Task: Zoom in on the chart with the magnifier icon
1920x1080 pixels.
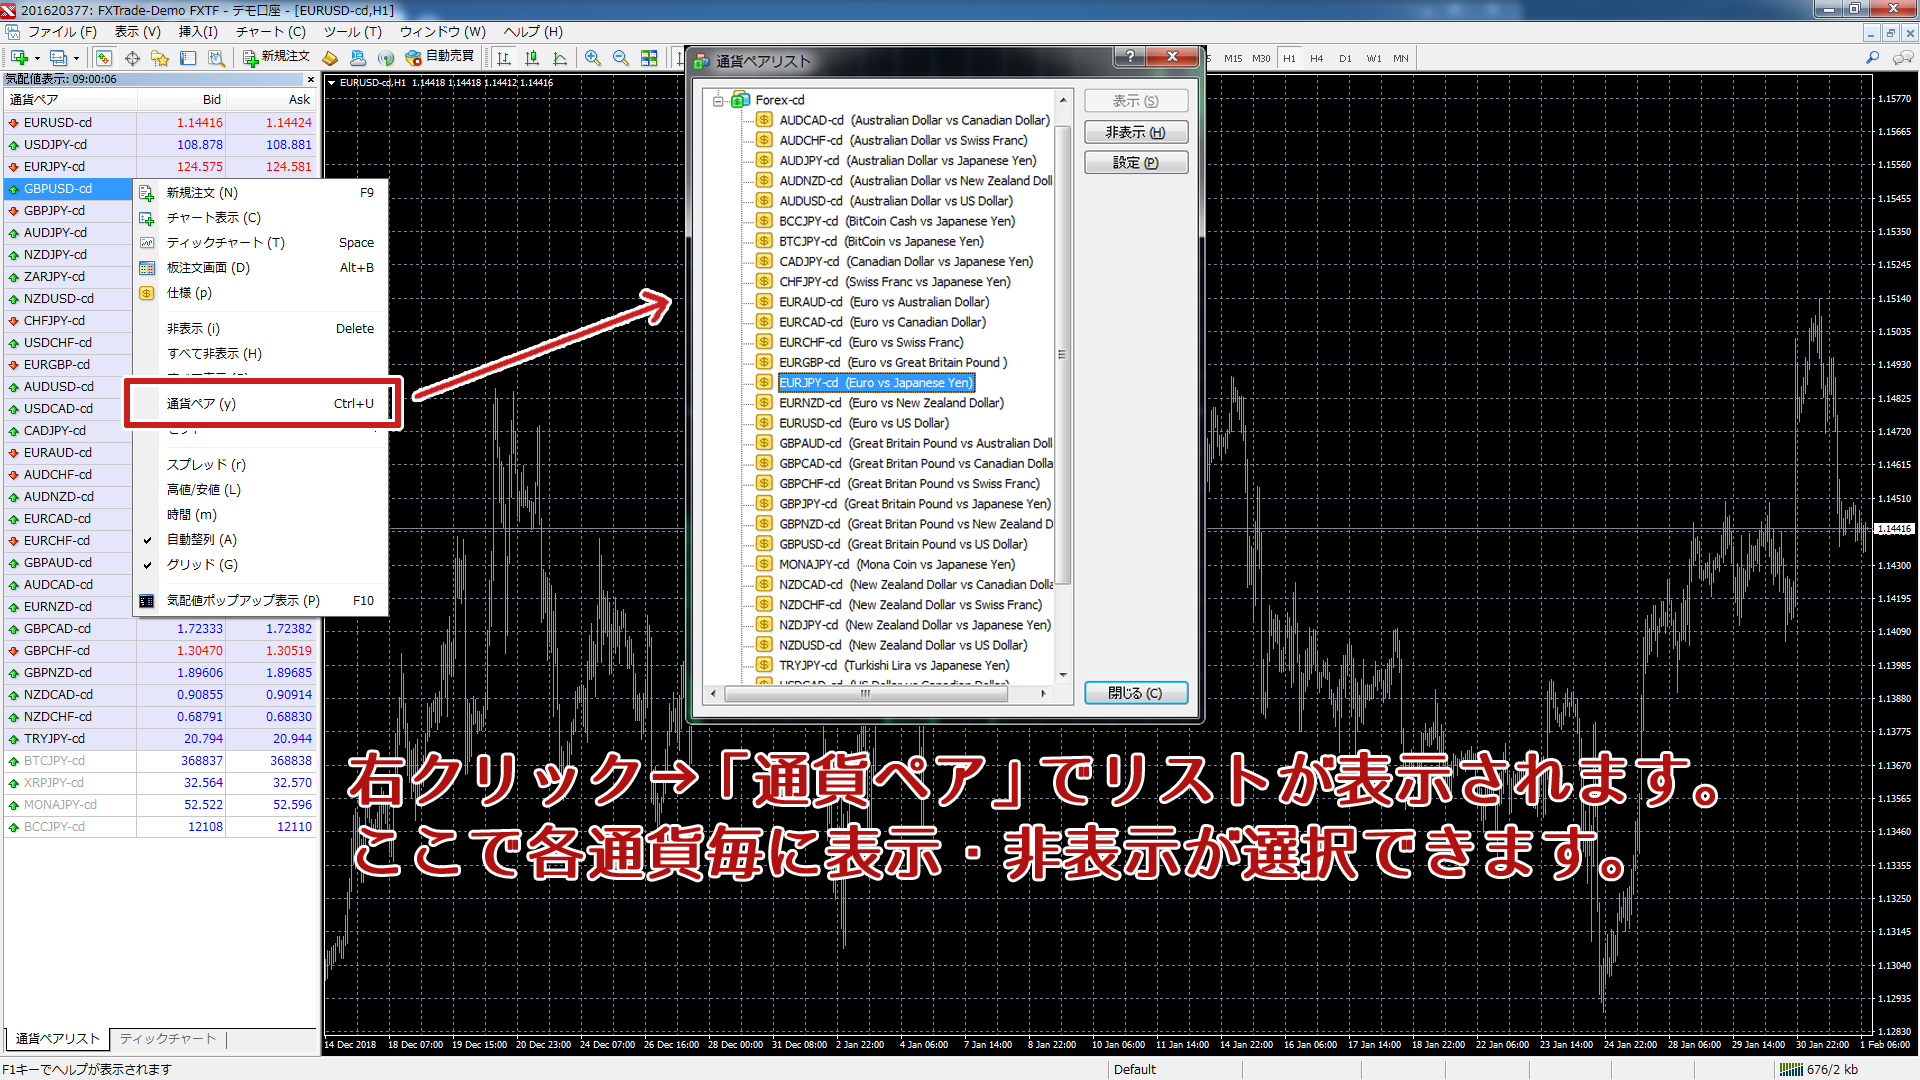Action: tap(592, 57)
